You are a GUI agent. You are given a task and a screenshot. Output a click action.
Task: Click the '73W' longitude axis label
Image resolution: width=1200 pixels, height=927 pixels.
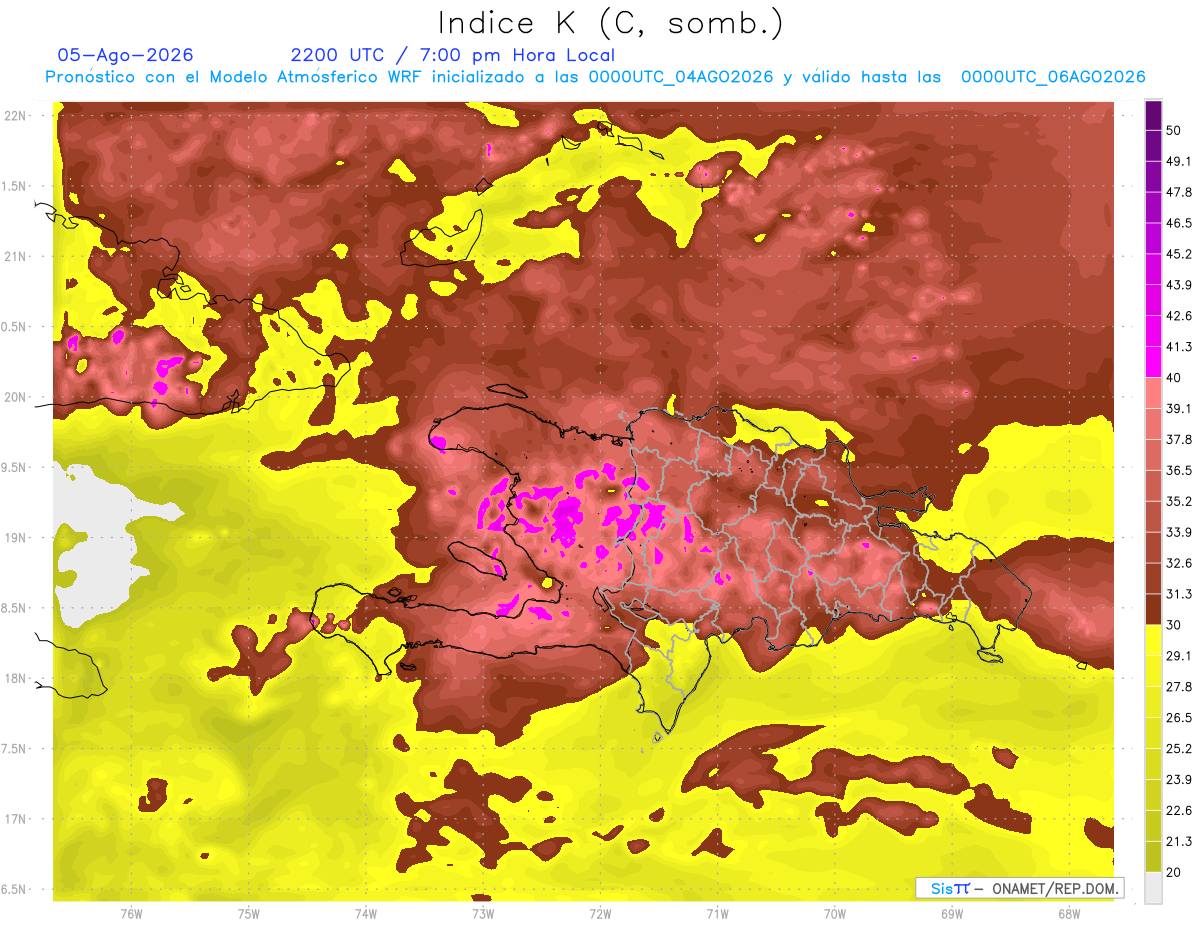tap(483, 914)
